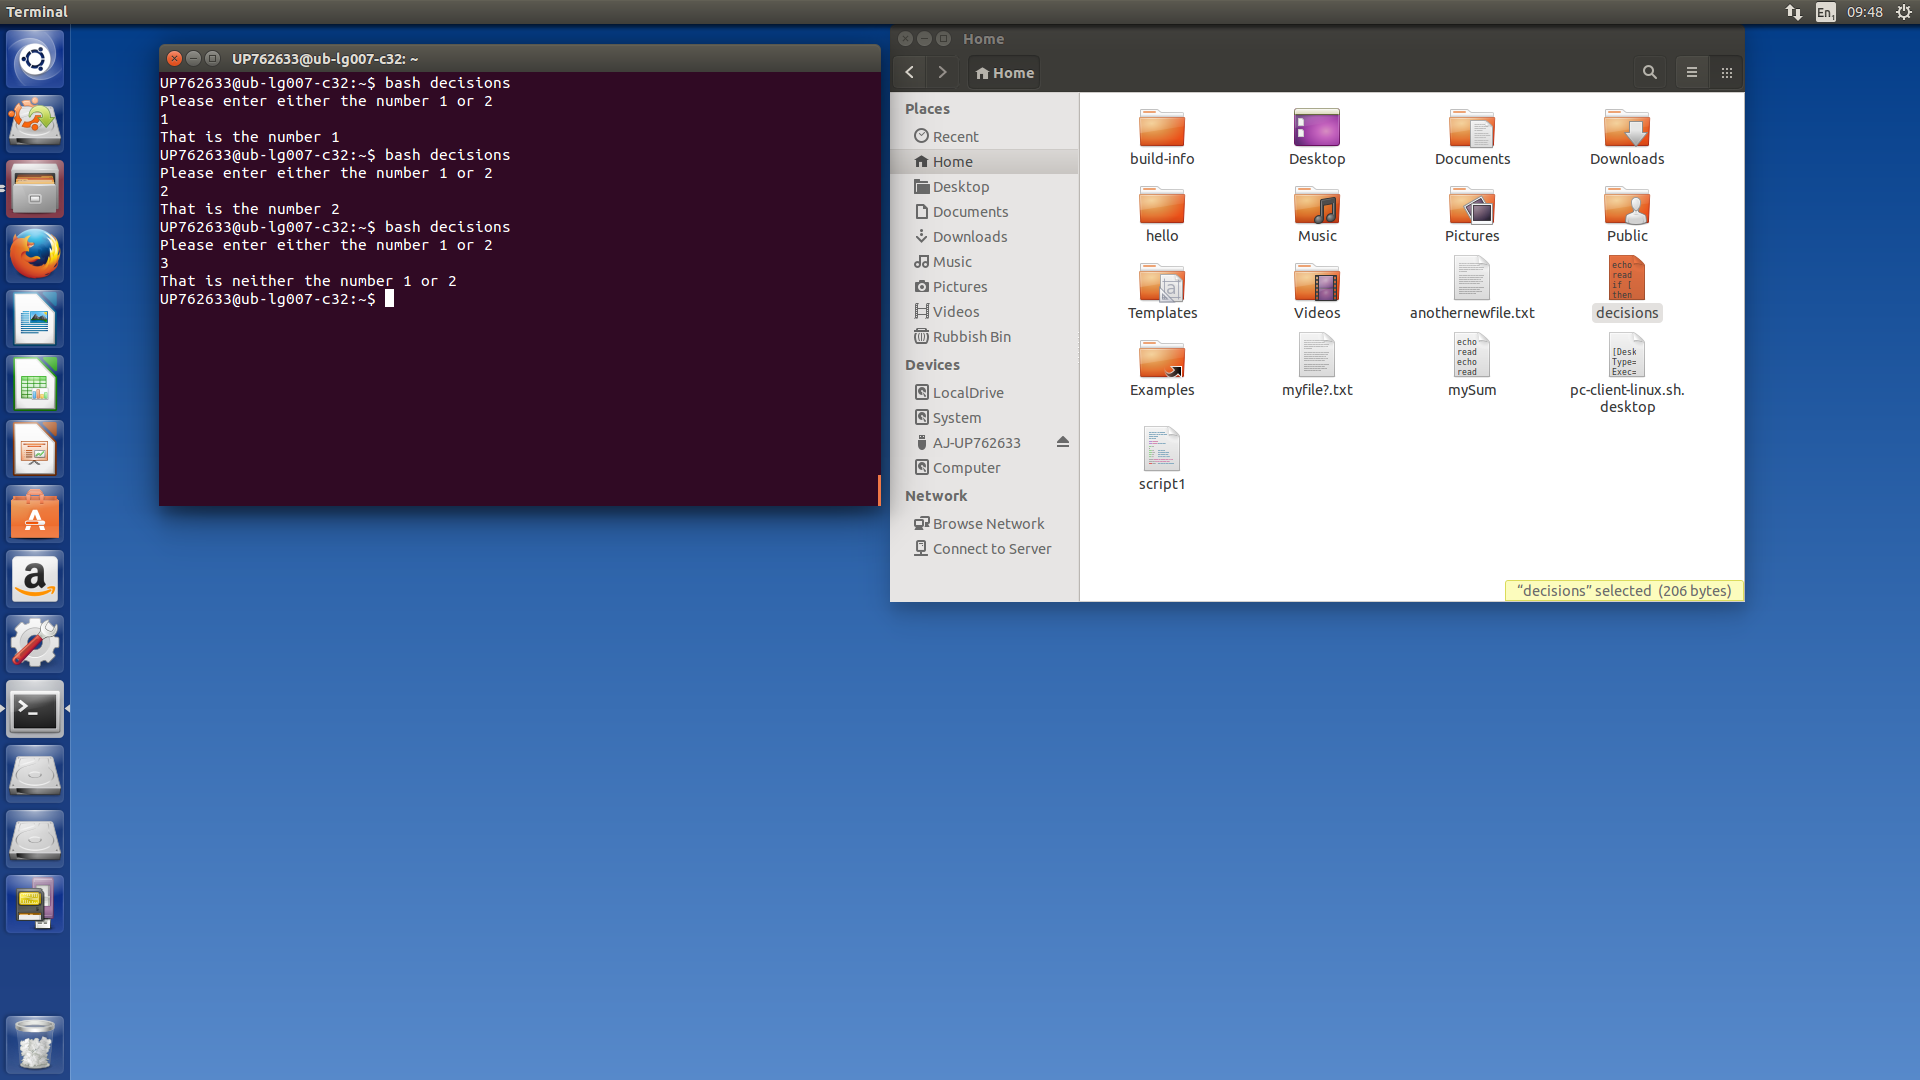
Task: Select myfile?.txt document
Action: [1317, 365]
